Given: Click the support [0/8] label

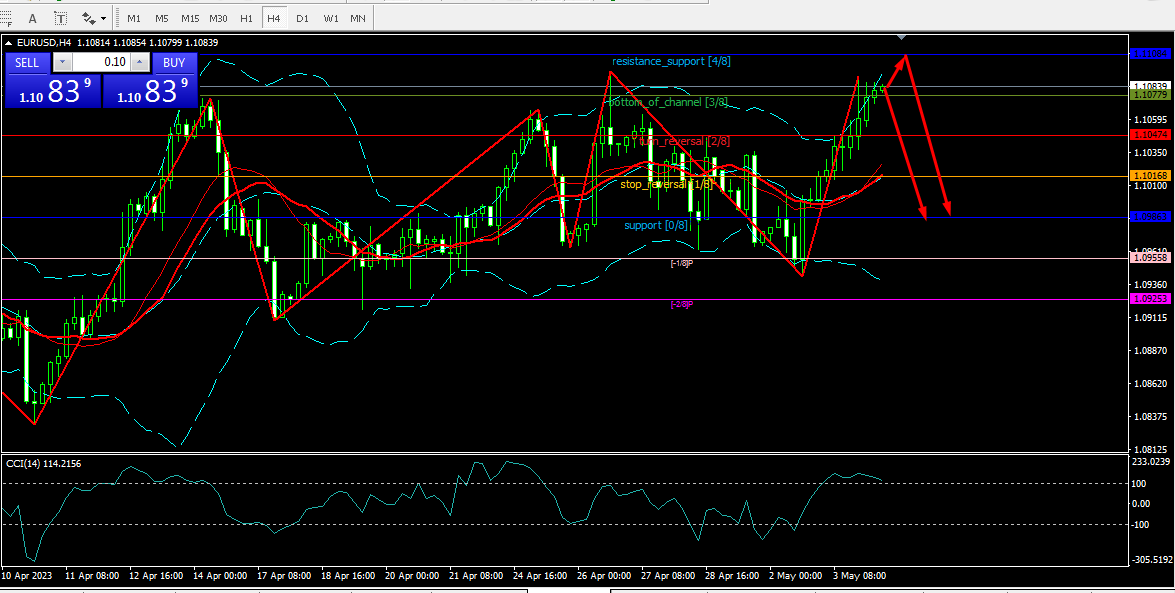Looking at the screenshot, I should (x=656, y=225).
